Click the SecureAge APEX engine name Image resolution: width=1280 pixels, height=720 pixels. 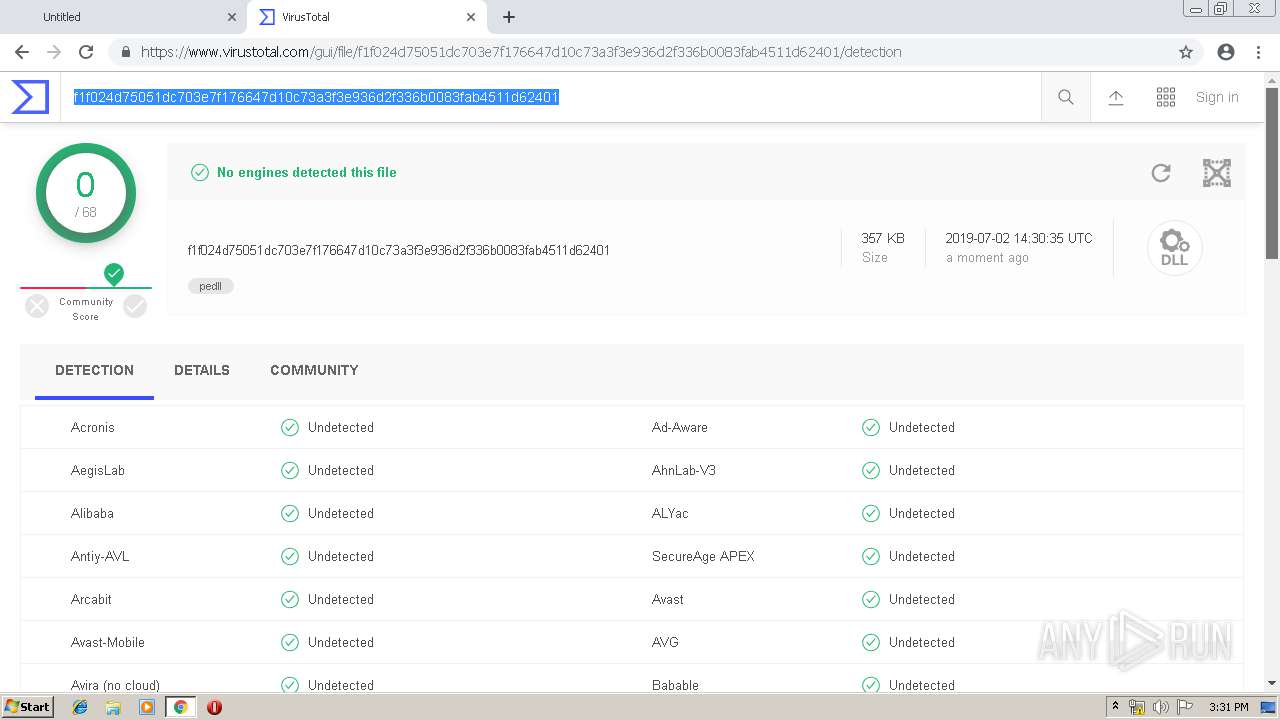pos(703,556)
